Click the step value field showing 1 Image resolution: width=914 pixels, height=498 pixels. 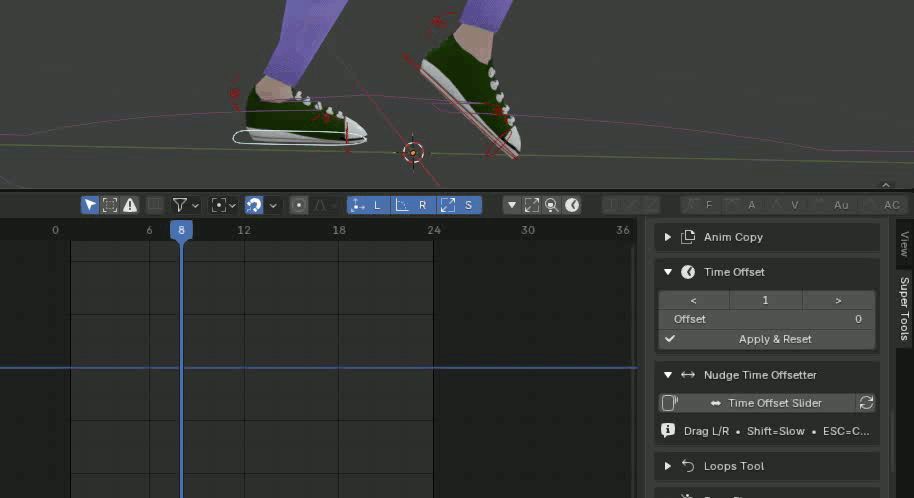(765, 300)
